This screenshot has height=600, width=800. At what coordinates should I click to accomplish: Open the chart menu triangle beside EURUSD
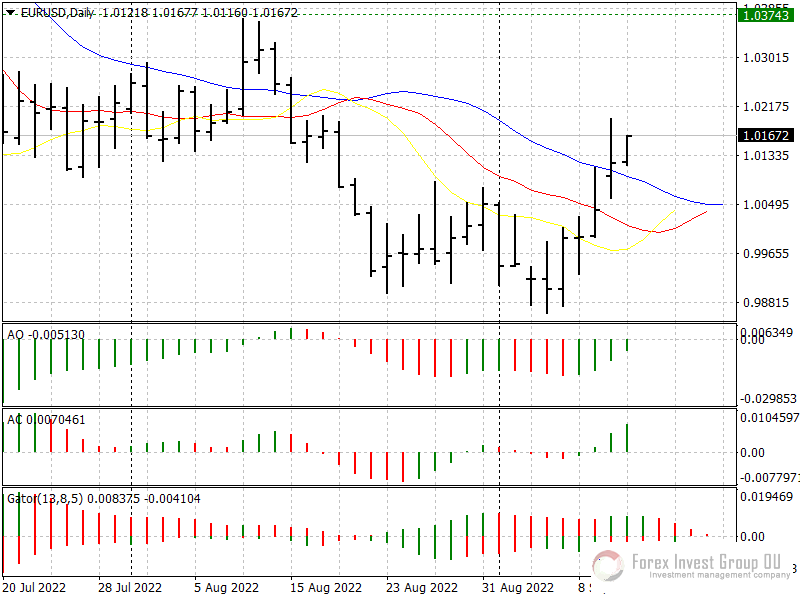coord(10,10)
